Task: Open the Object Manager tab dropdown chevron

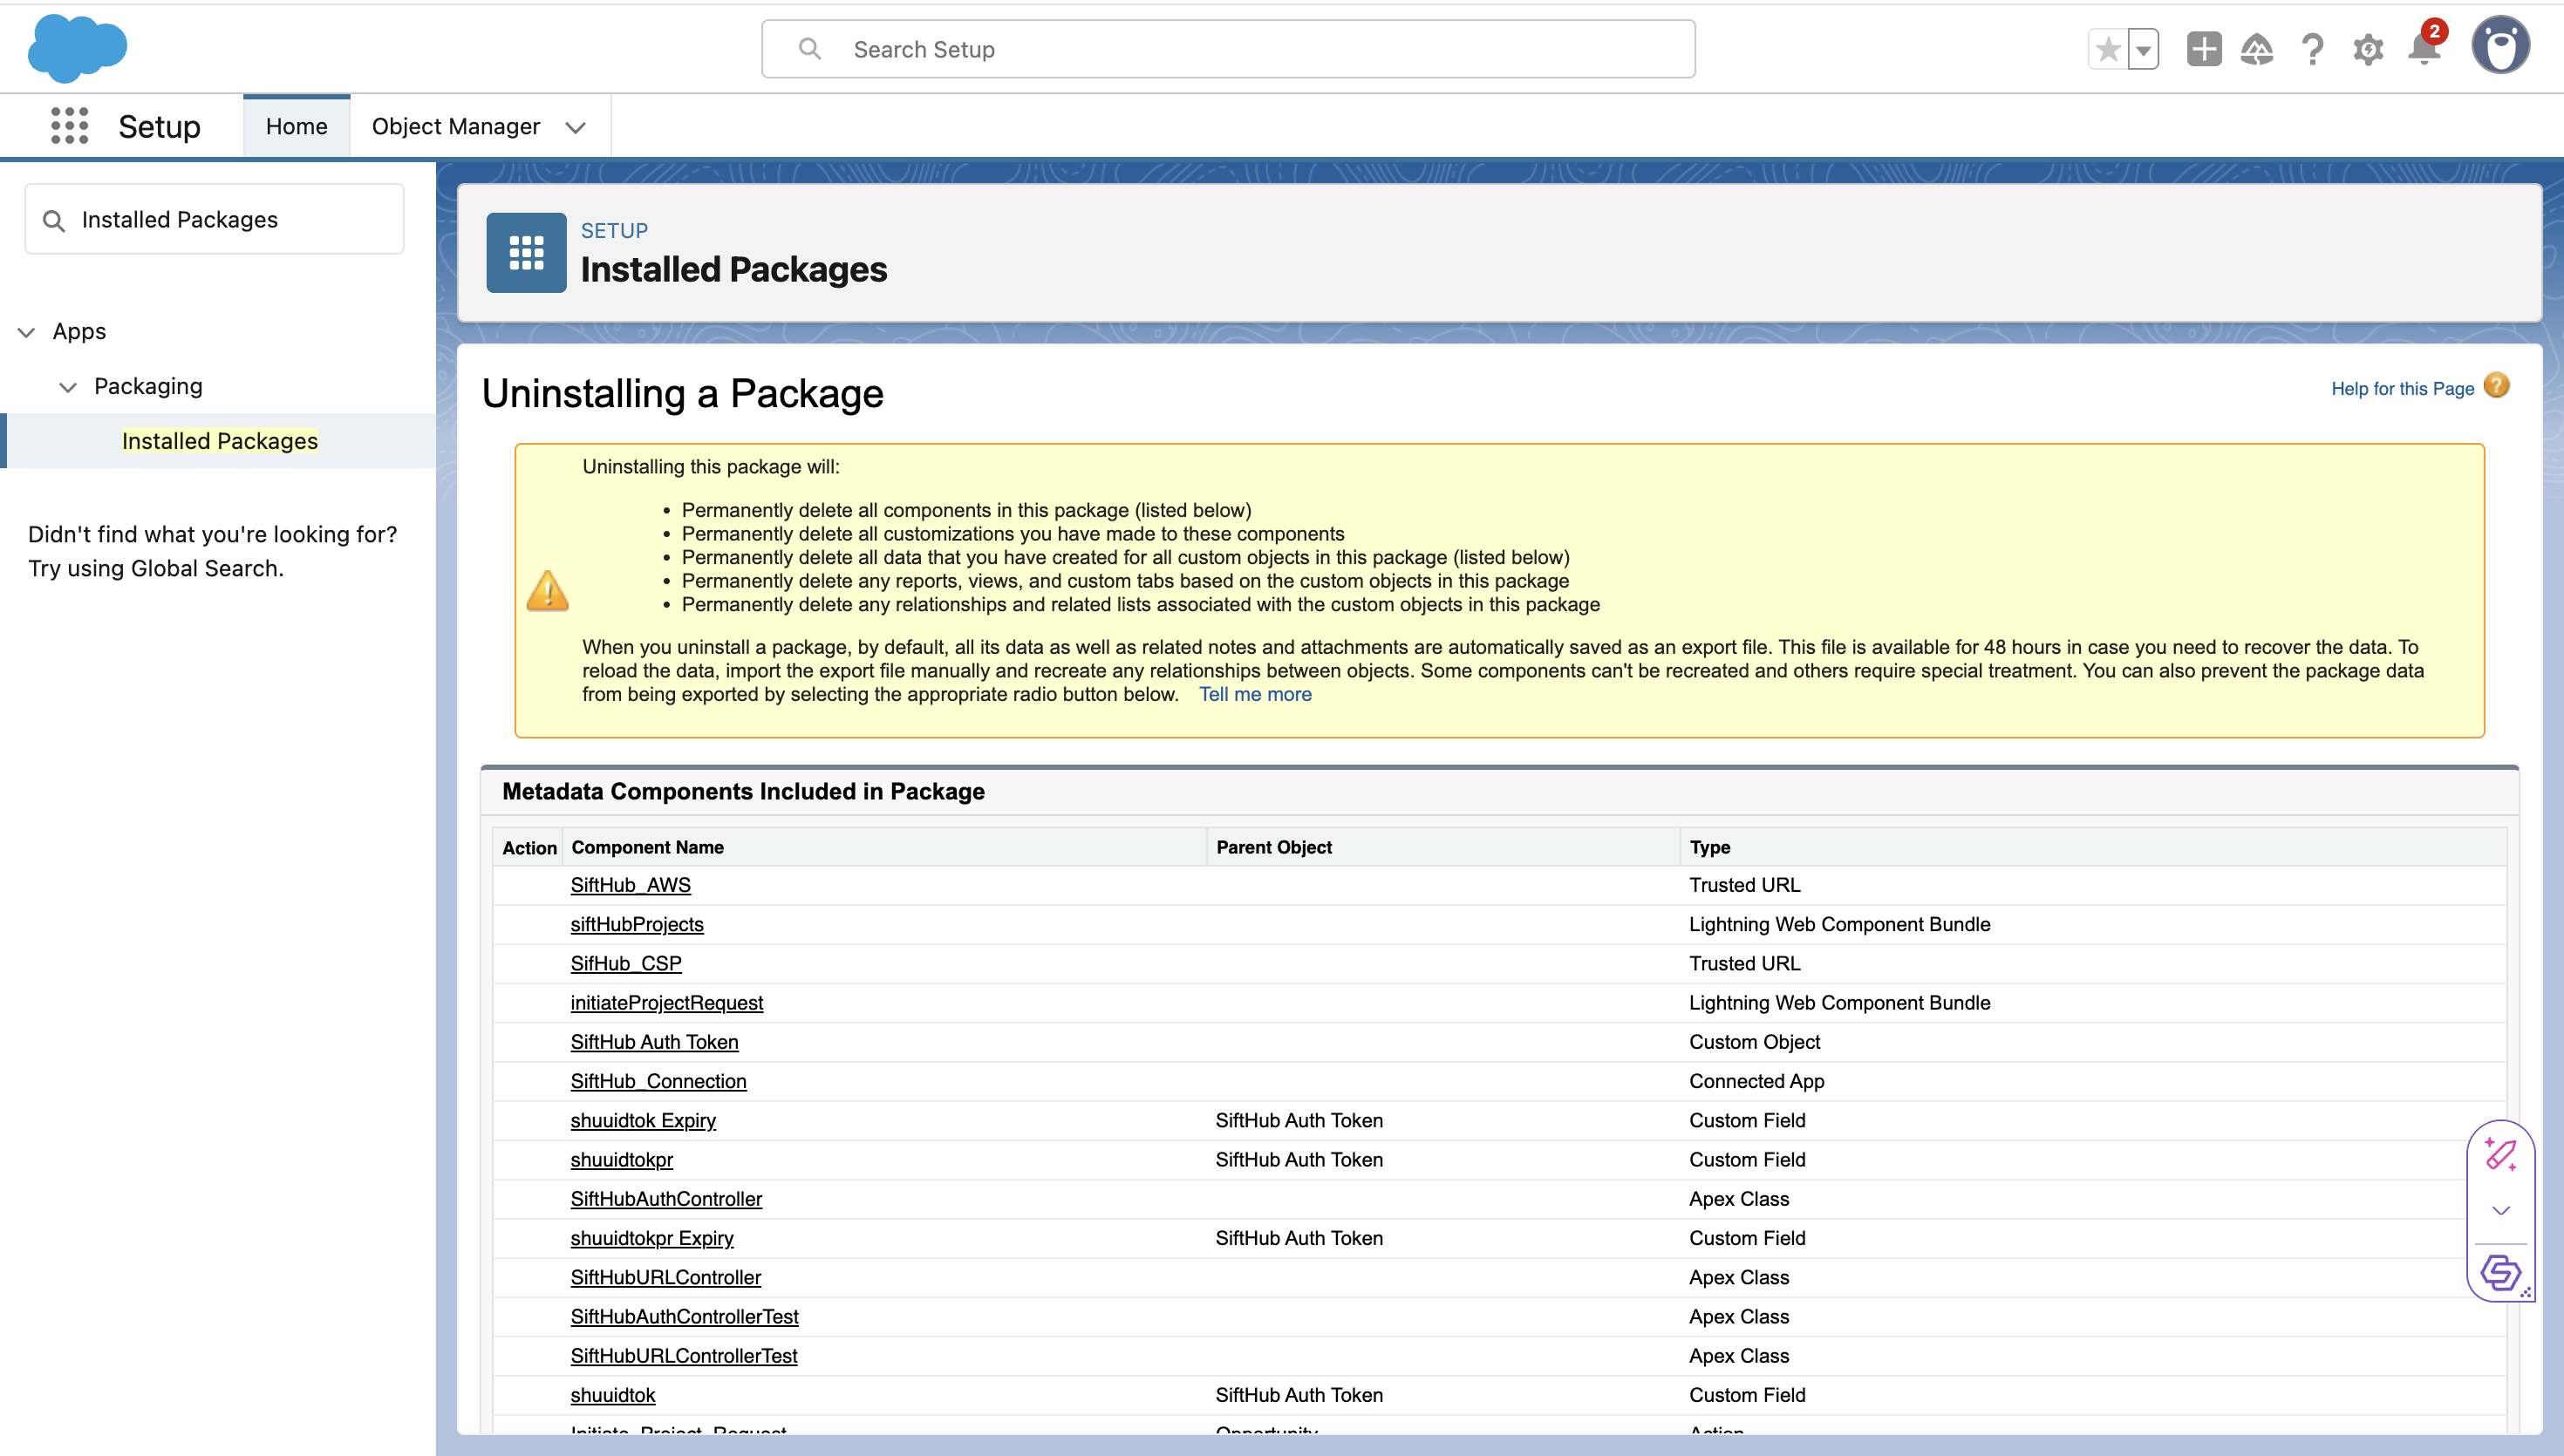Action: [x=575, y=127]
